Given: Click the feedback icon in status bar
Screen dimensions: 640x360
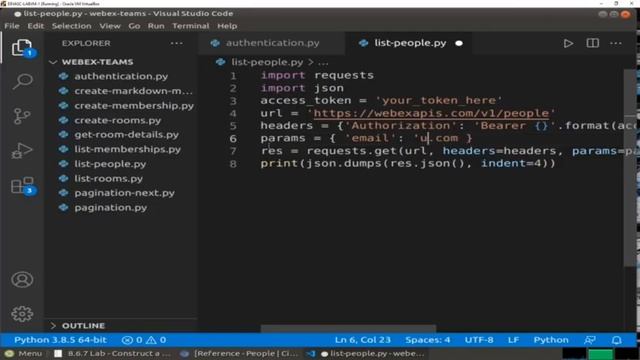Looking at the screenshot, I should click(589, 340).
